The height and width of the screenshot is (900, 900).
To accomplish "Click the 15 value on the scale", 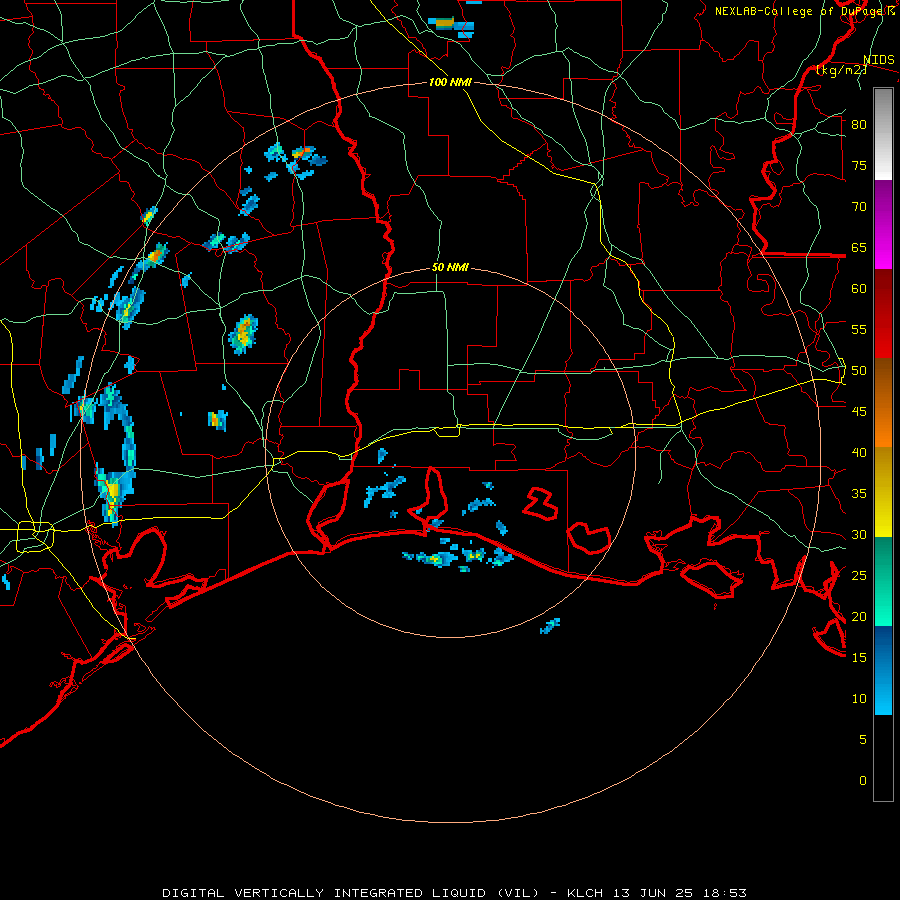I will coord(859,658).
